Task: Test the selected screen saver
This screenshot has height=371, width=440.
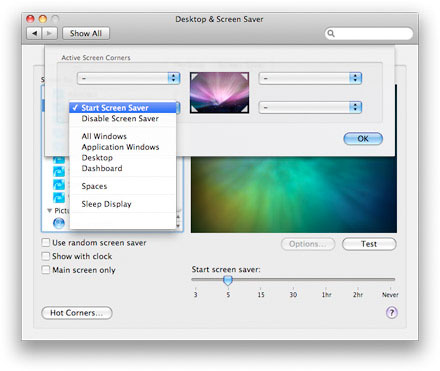Action: [x=369, y=244]
